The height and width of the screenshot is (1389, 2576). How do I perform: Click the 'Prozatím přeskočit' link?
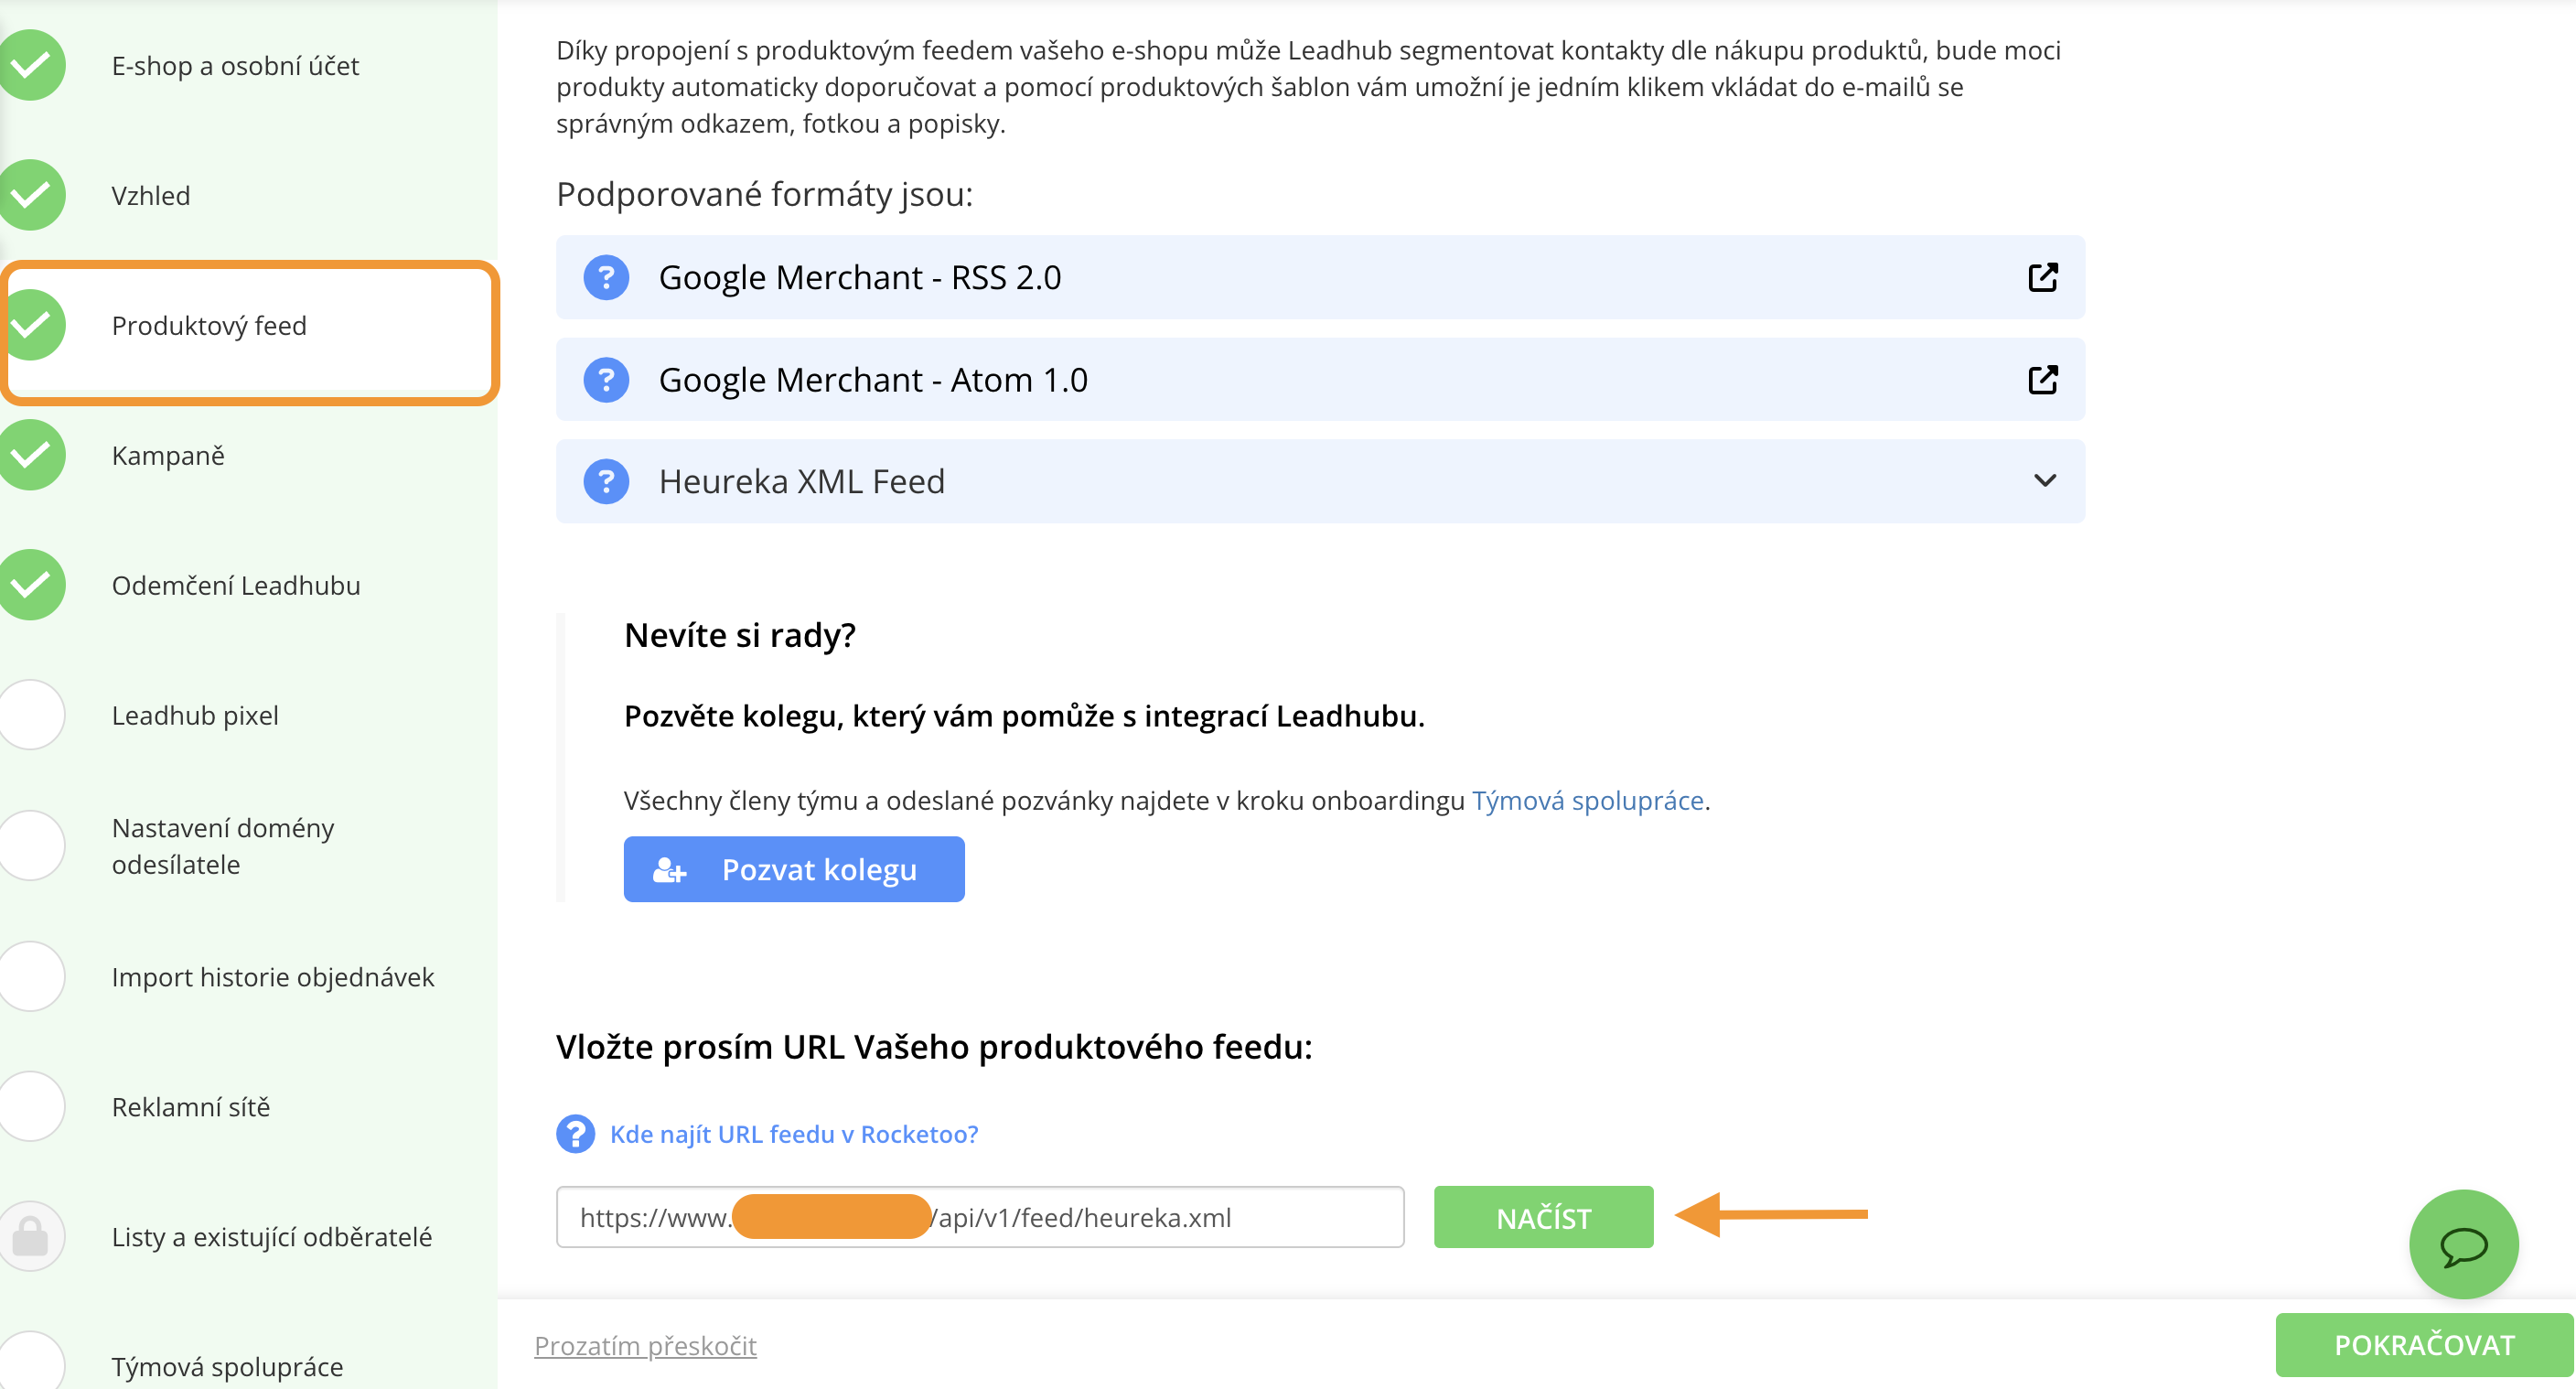(645, 1345)
